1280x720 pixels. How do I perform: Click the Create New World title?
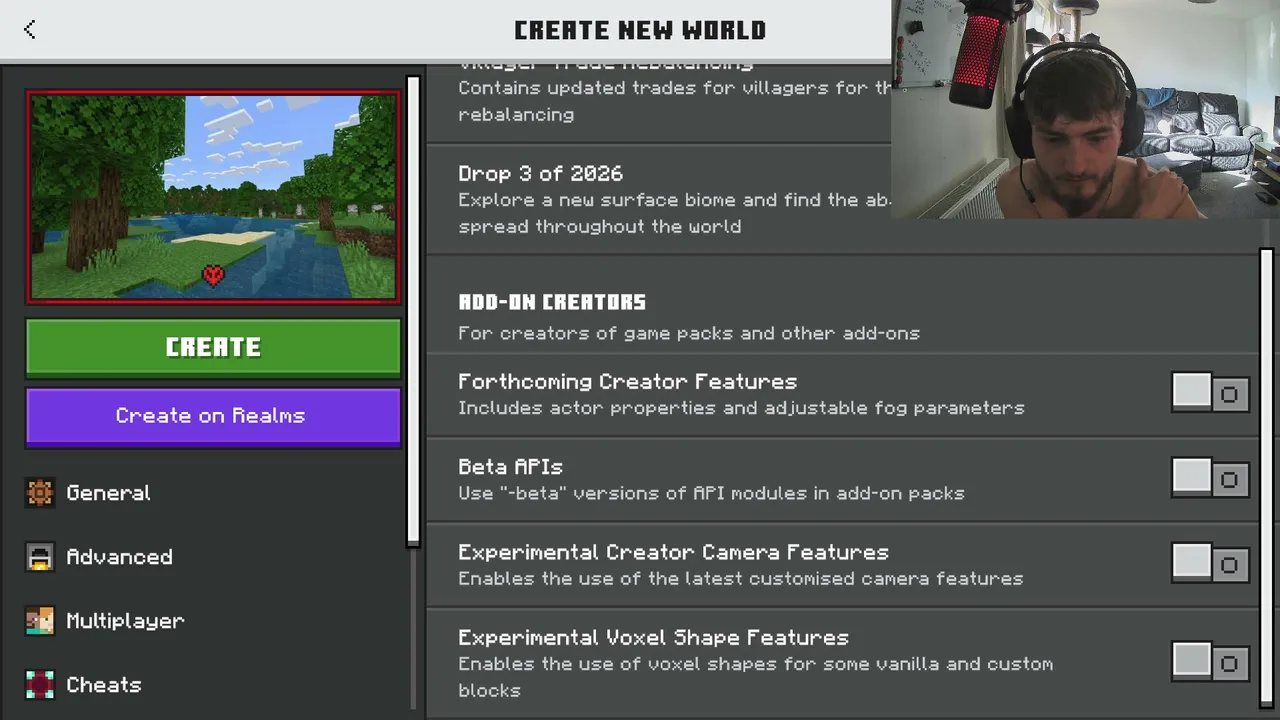(640, 30)
